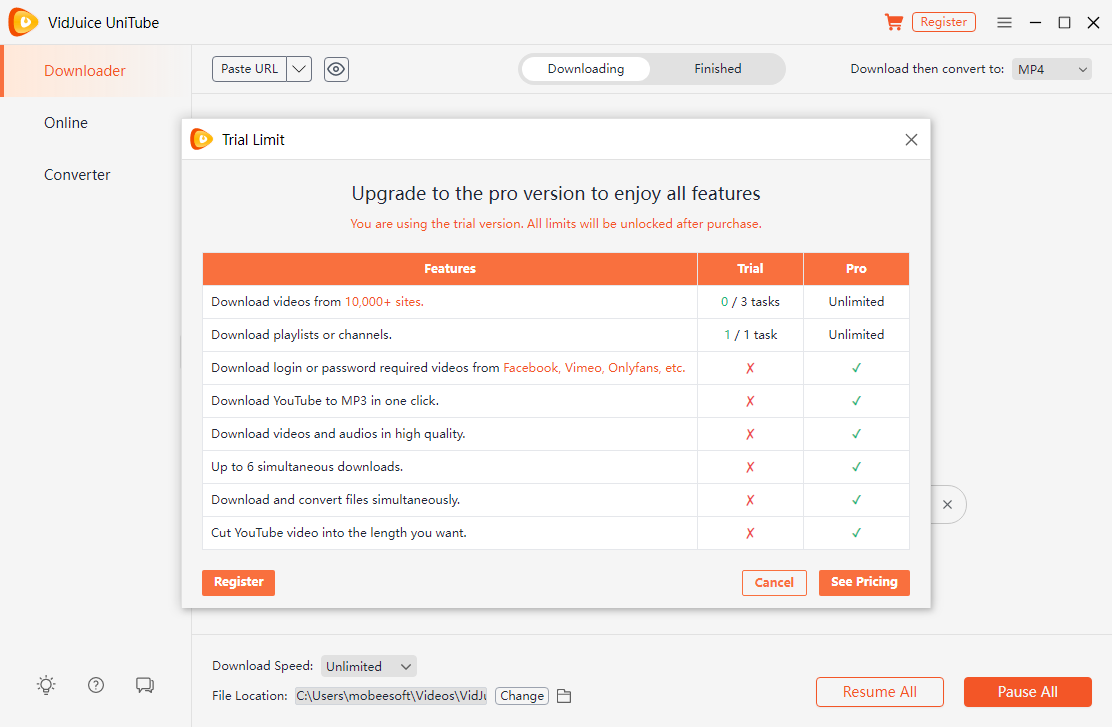The image size is (1112, 727).
Task: Switch to the Downloading tab
Action: pyautogui.click(x=586, y=69)
